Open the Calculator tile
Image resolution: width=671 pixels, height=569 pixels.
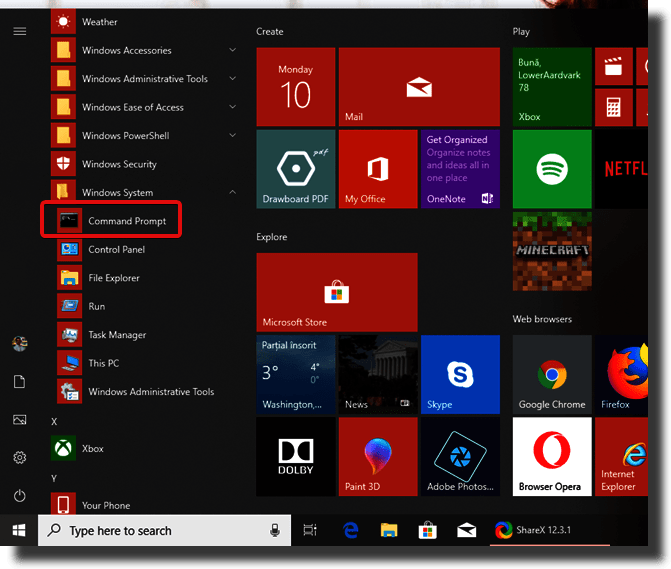coord(614,107)
